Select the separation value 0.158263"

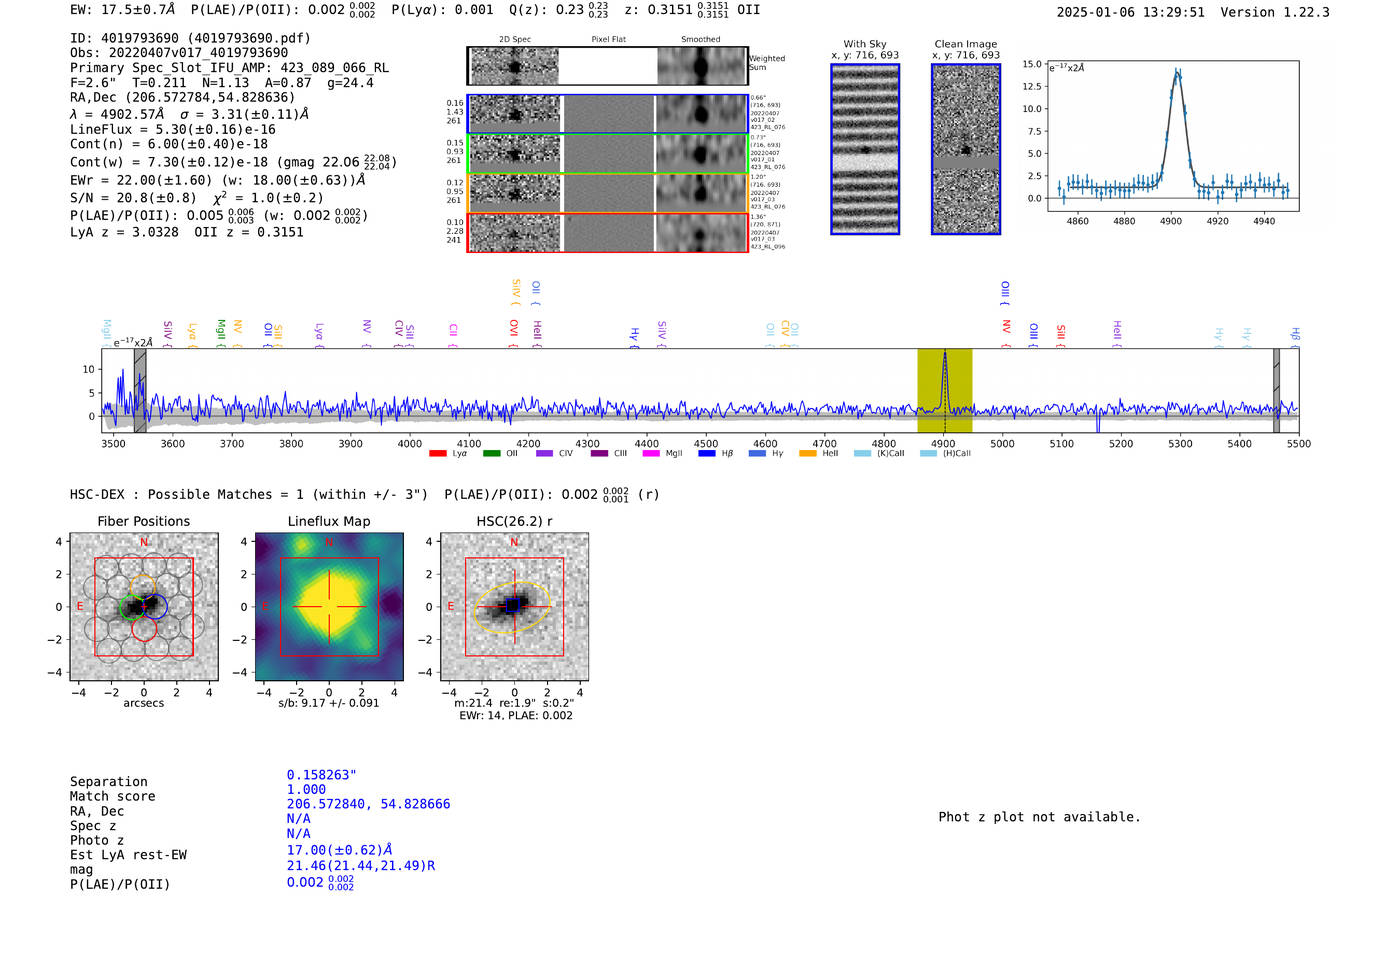tap(322, 775)
